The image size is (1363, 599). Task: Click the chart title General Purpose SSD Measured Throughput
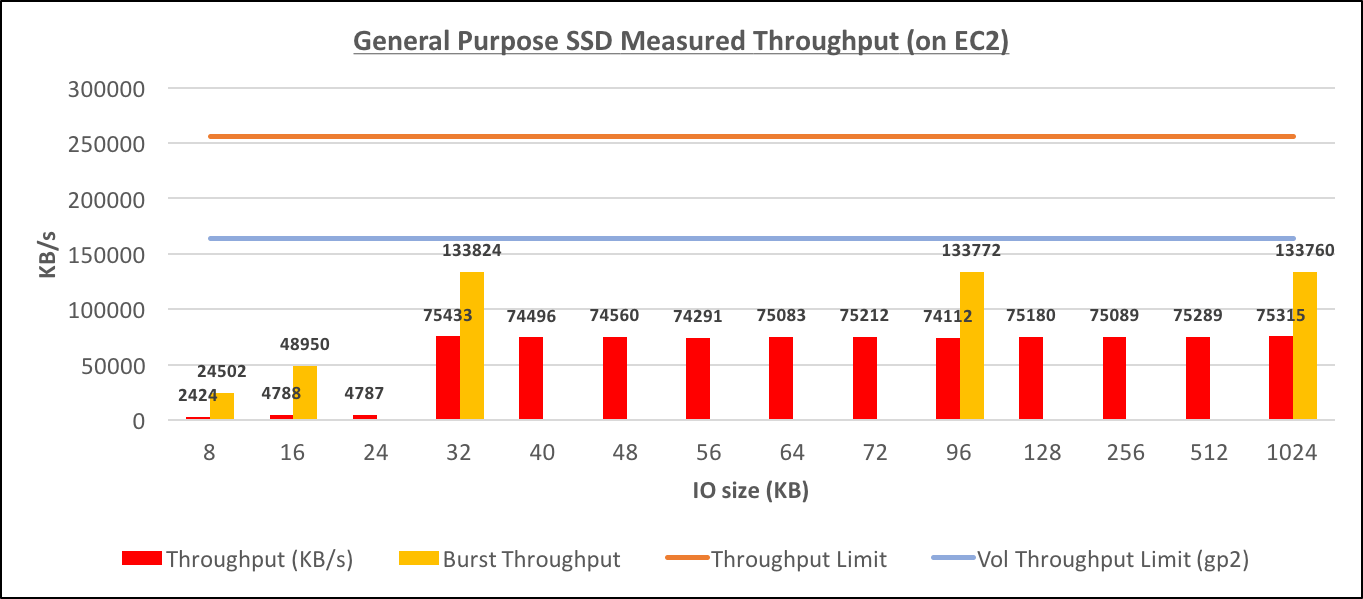tap(681, 43)
